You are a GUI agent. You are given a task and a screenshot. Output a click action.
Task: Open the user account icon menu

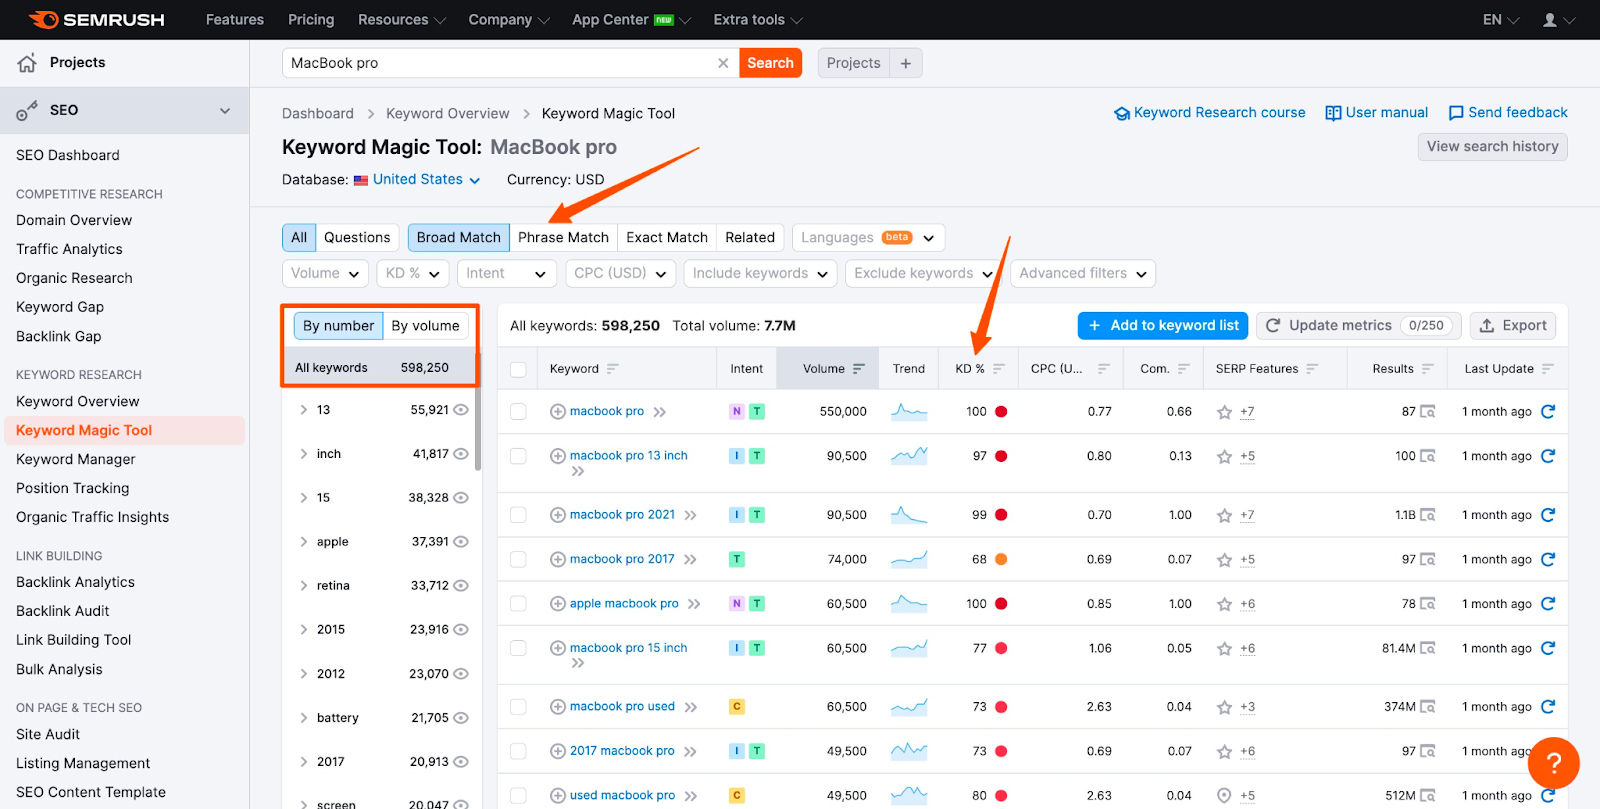[1558, 20]
